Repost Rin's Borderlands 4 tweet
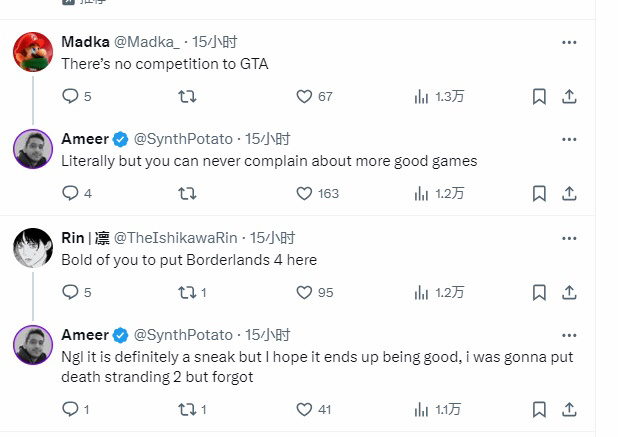Image resolution: width=618 pixels, height=437 pixels. (187, 292)
